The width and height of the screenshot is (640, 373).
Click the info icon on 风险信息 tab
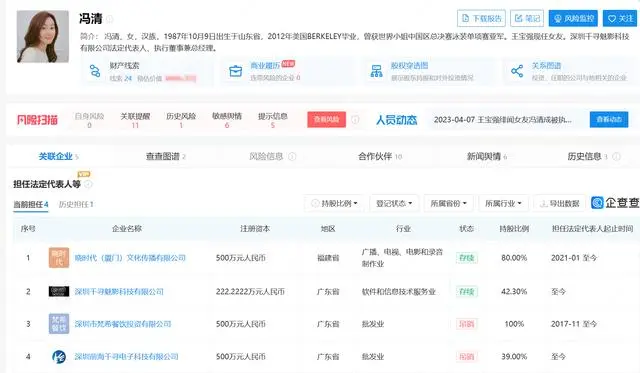click(292, 156)
